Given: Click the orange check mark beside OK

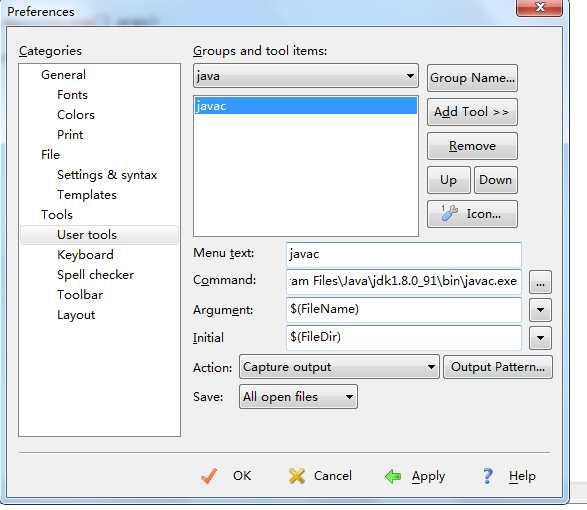Looking at the screenshot, I should [209, 476].
